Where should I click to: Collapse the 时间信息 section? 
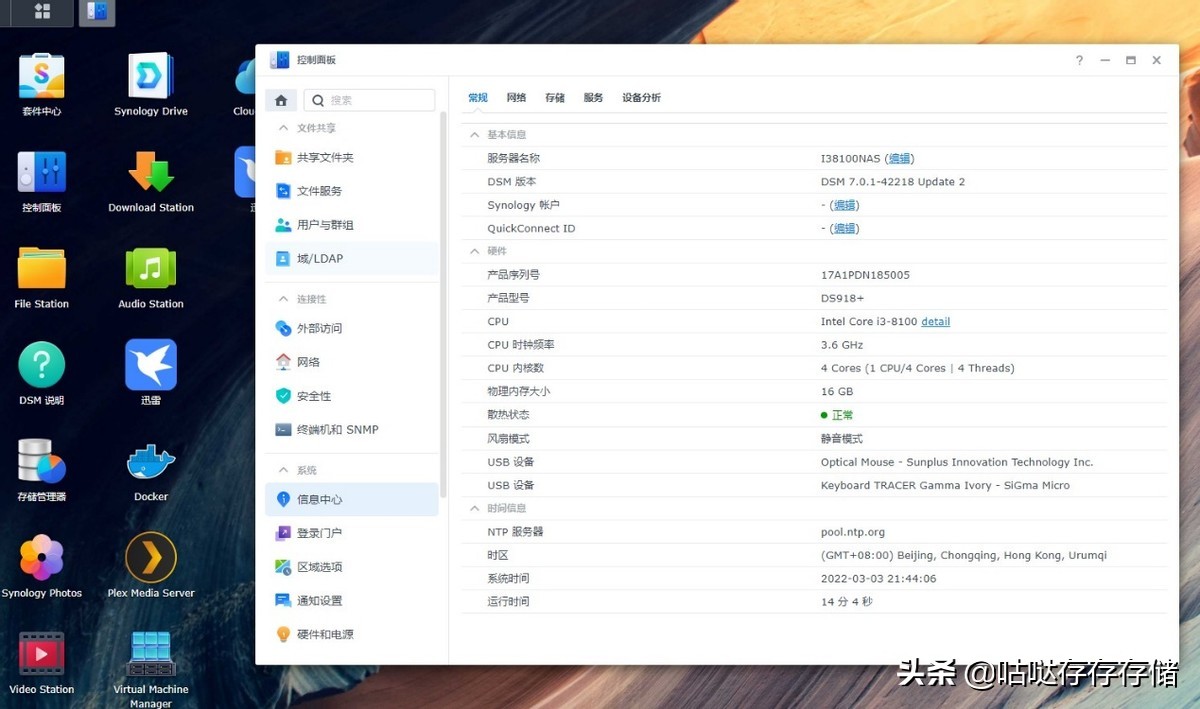click(x=473, y=508)
